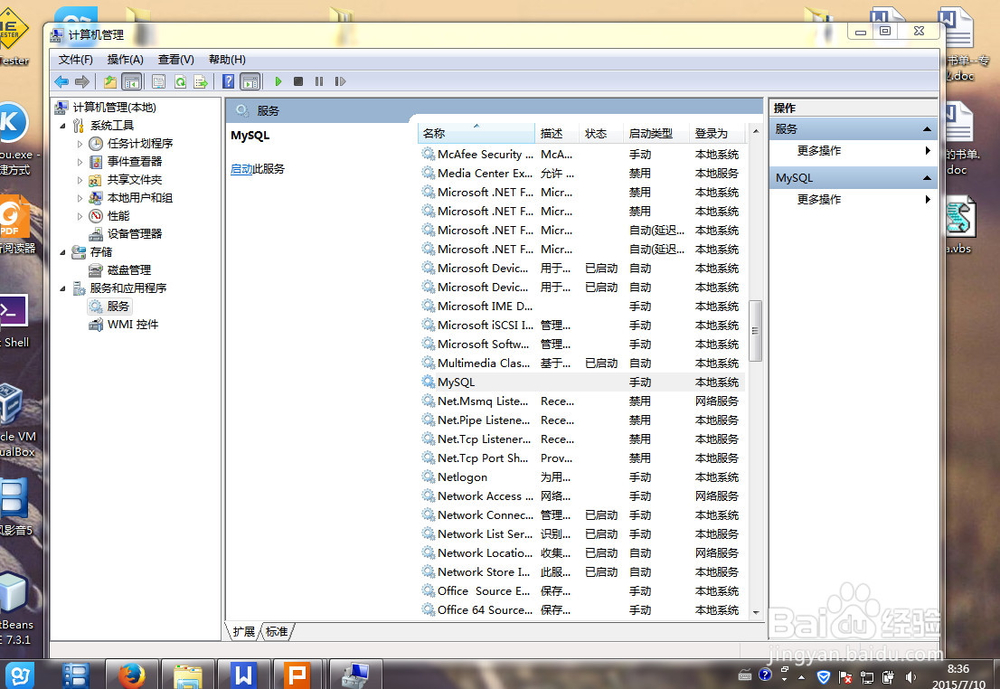Open the 查看(V) menu
Image resolution: width=1000 pixels, height=689 pixels.
[176, 59]
